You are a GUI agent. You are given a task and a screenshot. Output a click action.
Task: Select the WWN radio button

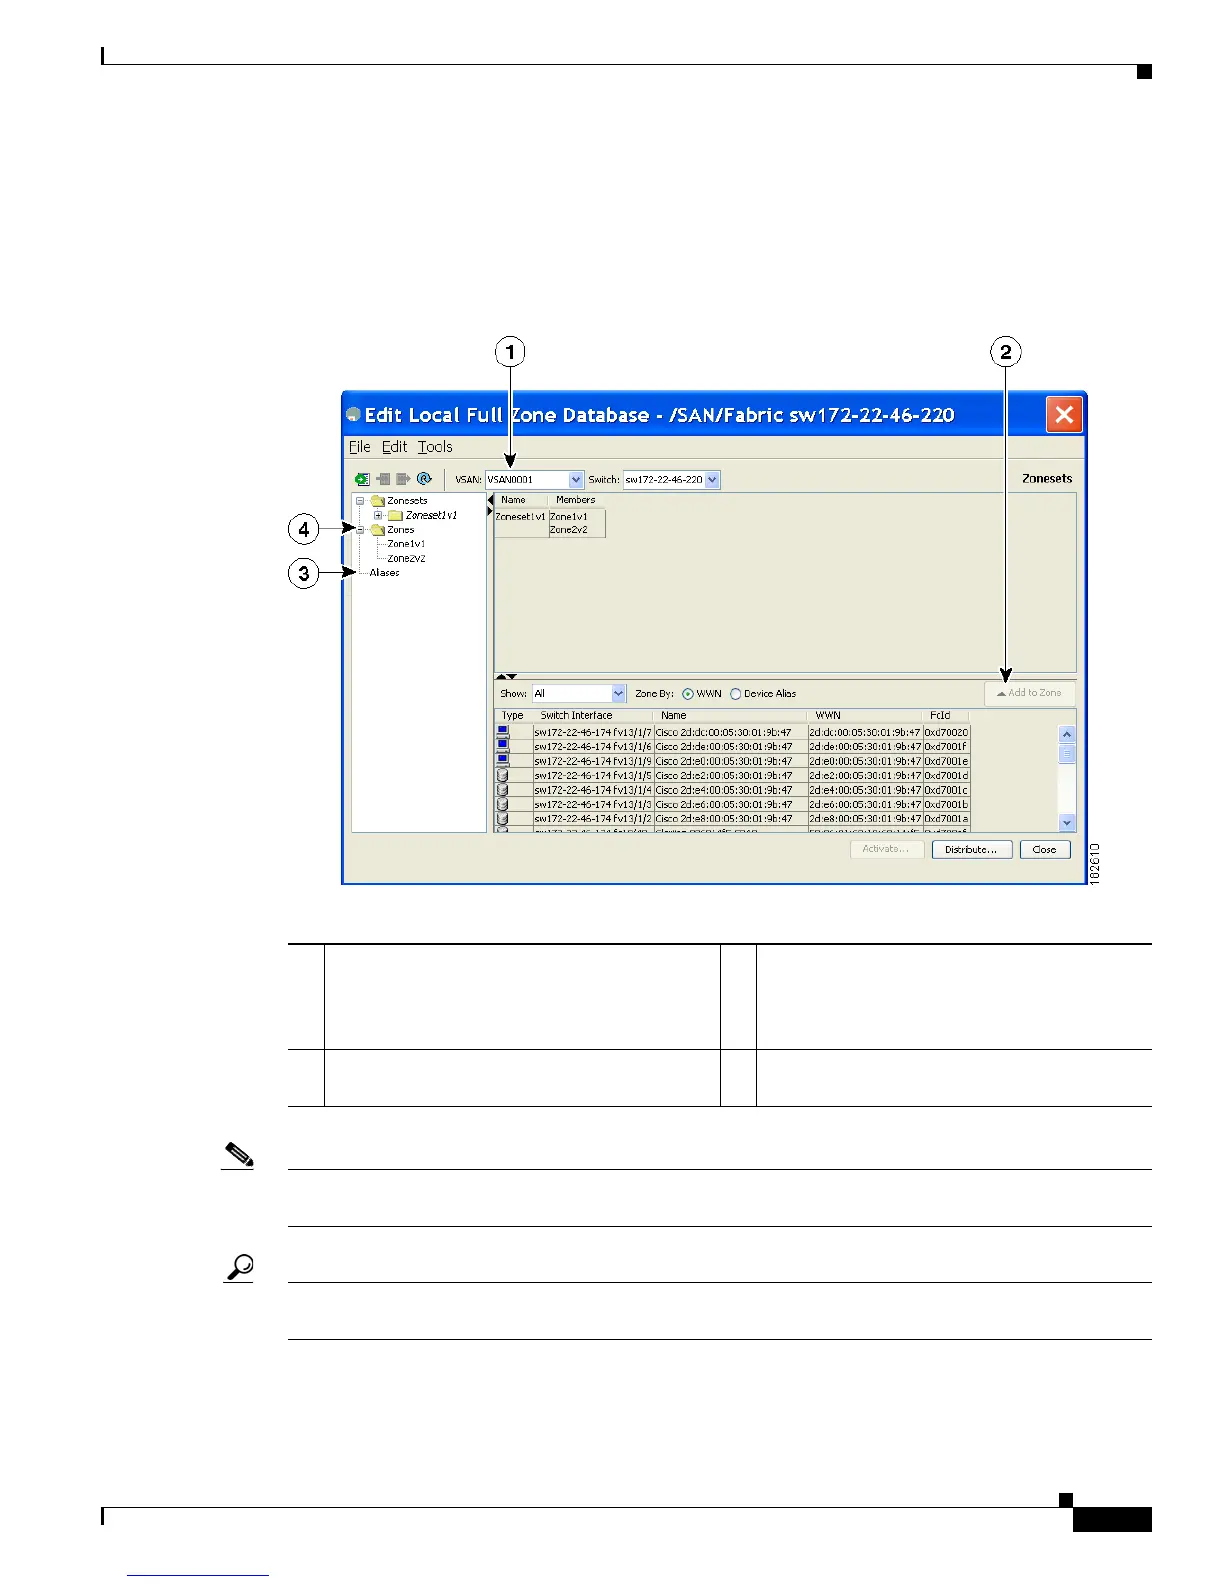(688, 694)
